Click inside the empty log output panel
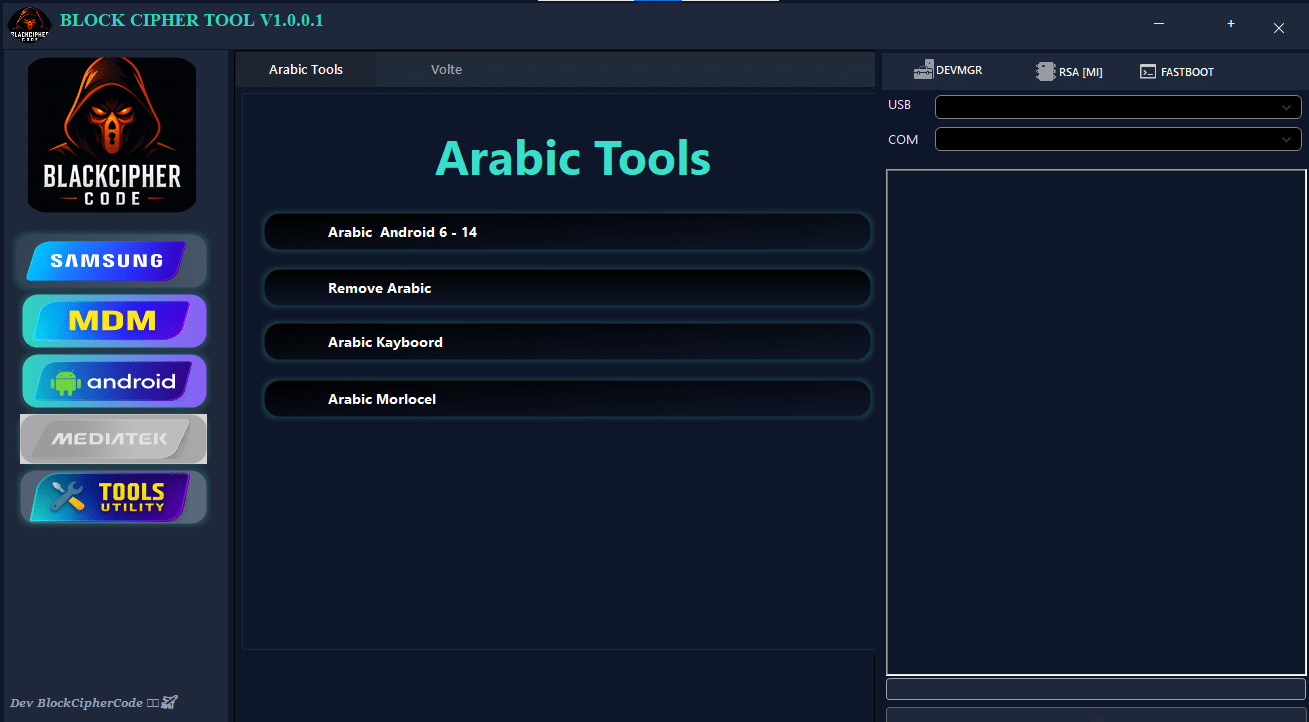This screenshot has width=1309, height=722. click(1096, 421)
